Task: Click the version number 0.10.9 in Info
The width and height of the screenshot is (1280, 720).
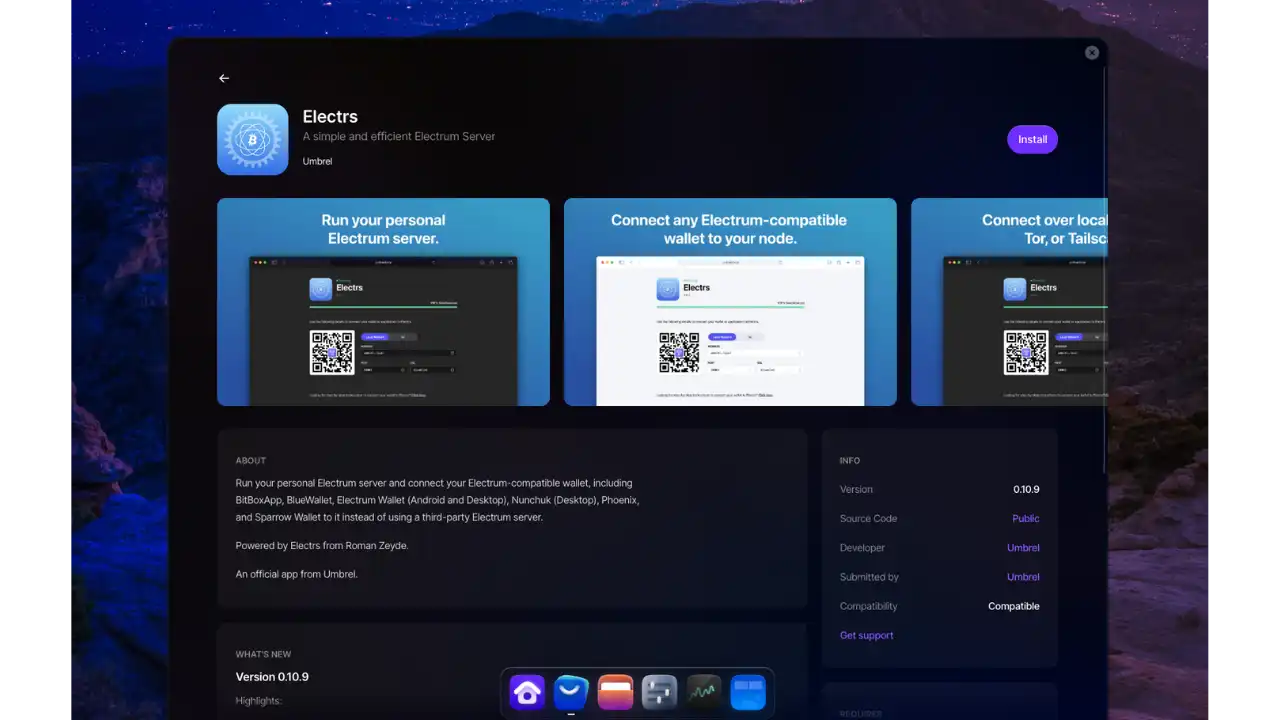Action: pyautogui.click(x=1026, y=490)
